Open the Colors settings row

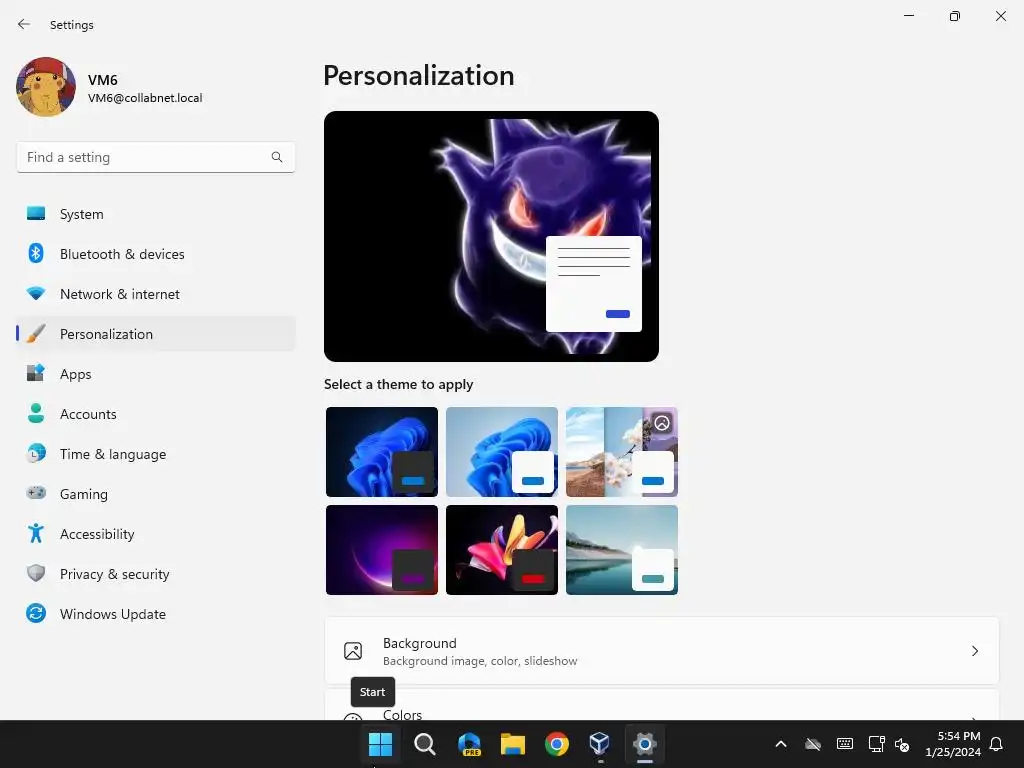(662, 705)
